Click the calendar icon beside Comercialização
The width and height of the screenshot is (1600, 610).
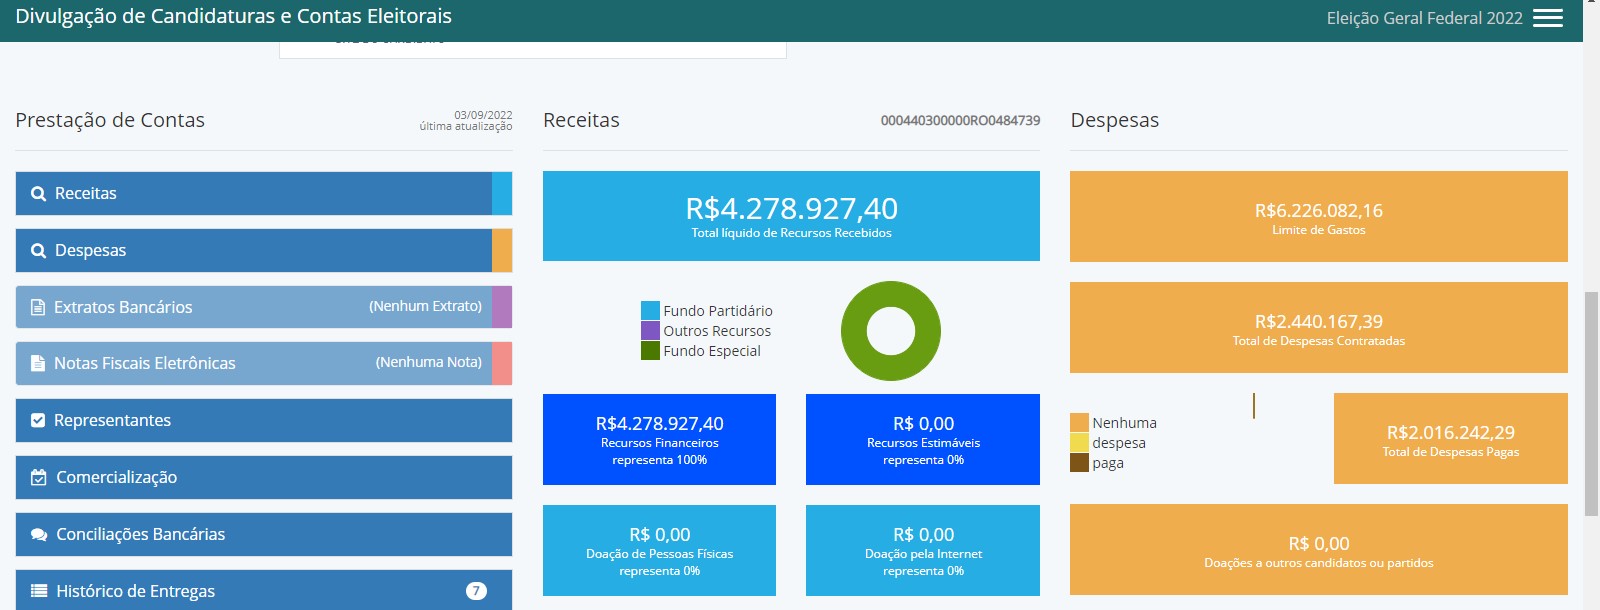click(38, 478)
